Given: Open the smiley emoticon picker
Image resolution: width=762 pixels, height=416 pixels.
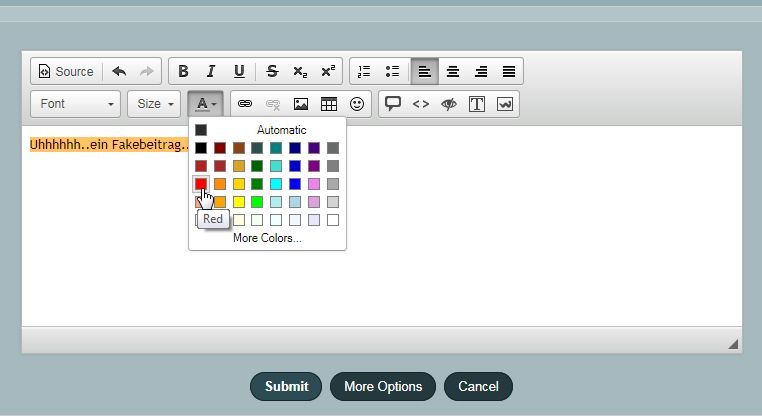Looking at the screenshot, I should (357, 103).
